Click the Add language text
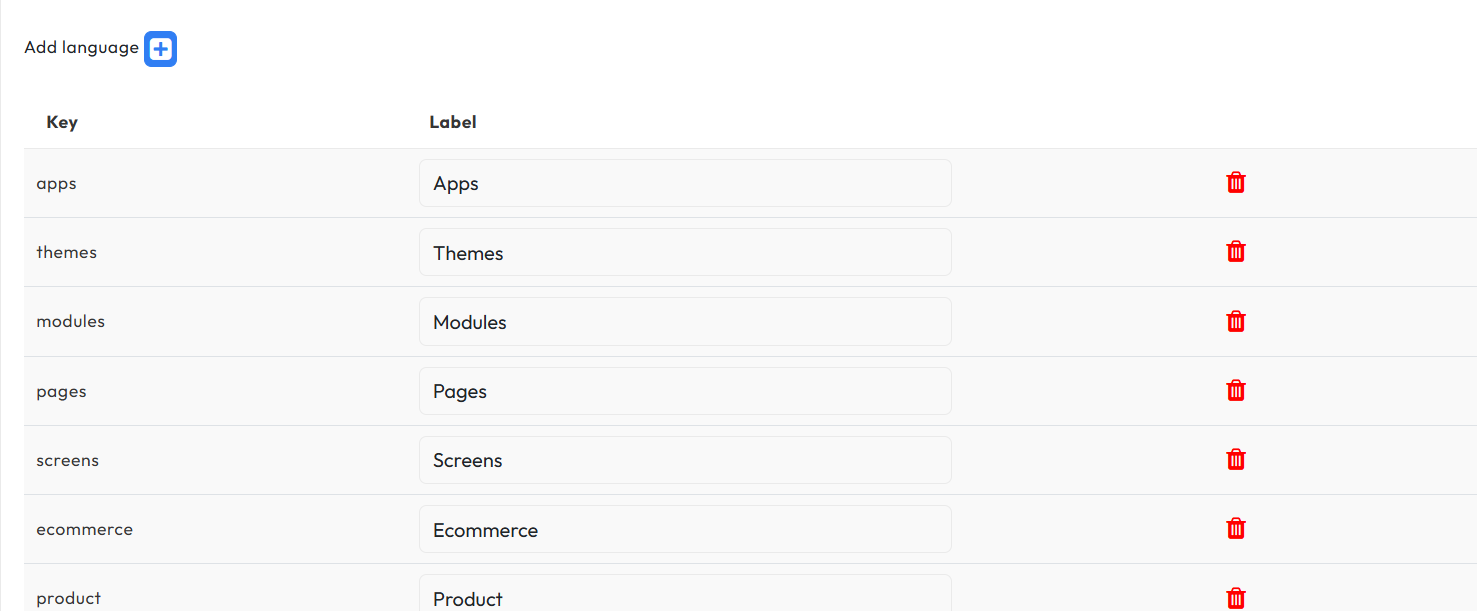This screenshot has width=1477, height=611. (x=81, y=48)
